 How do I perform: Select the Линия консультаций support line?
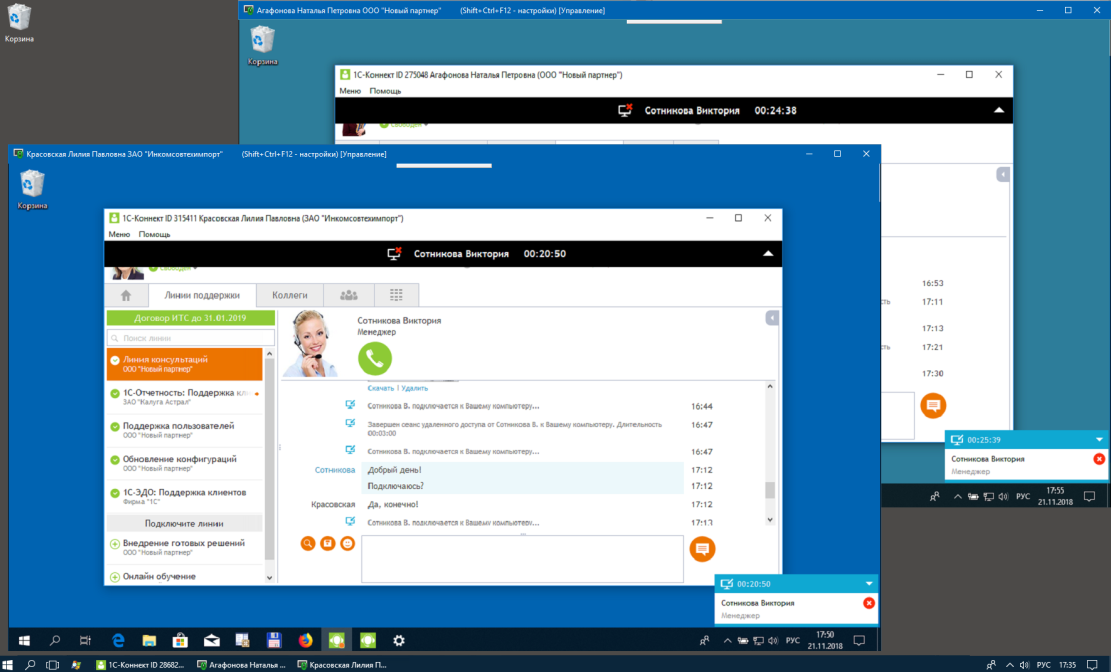[x=184, y=364]
